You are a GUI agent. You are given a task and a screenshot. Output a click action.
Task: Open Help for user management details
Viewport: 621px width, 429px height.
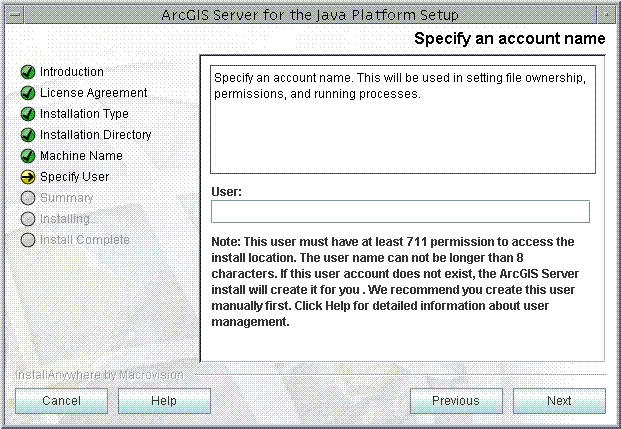coord(164,401)
